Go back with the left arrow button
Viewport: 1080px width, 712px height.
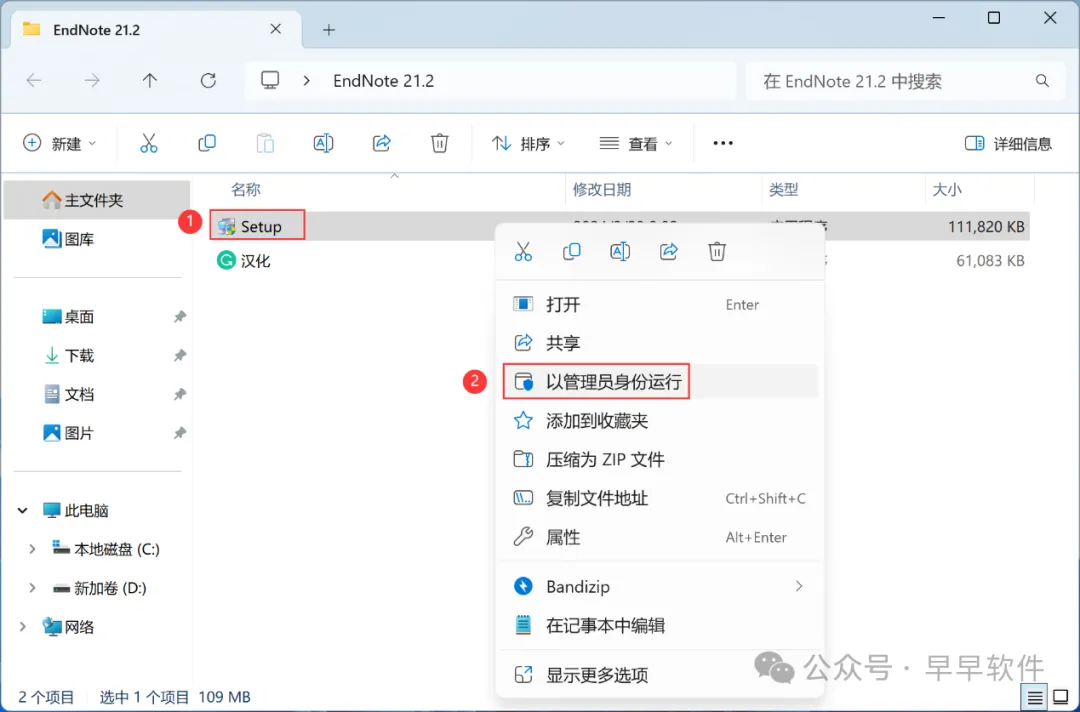click(34, 81)
